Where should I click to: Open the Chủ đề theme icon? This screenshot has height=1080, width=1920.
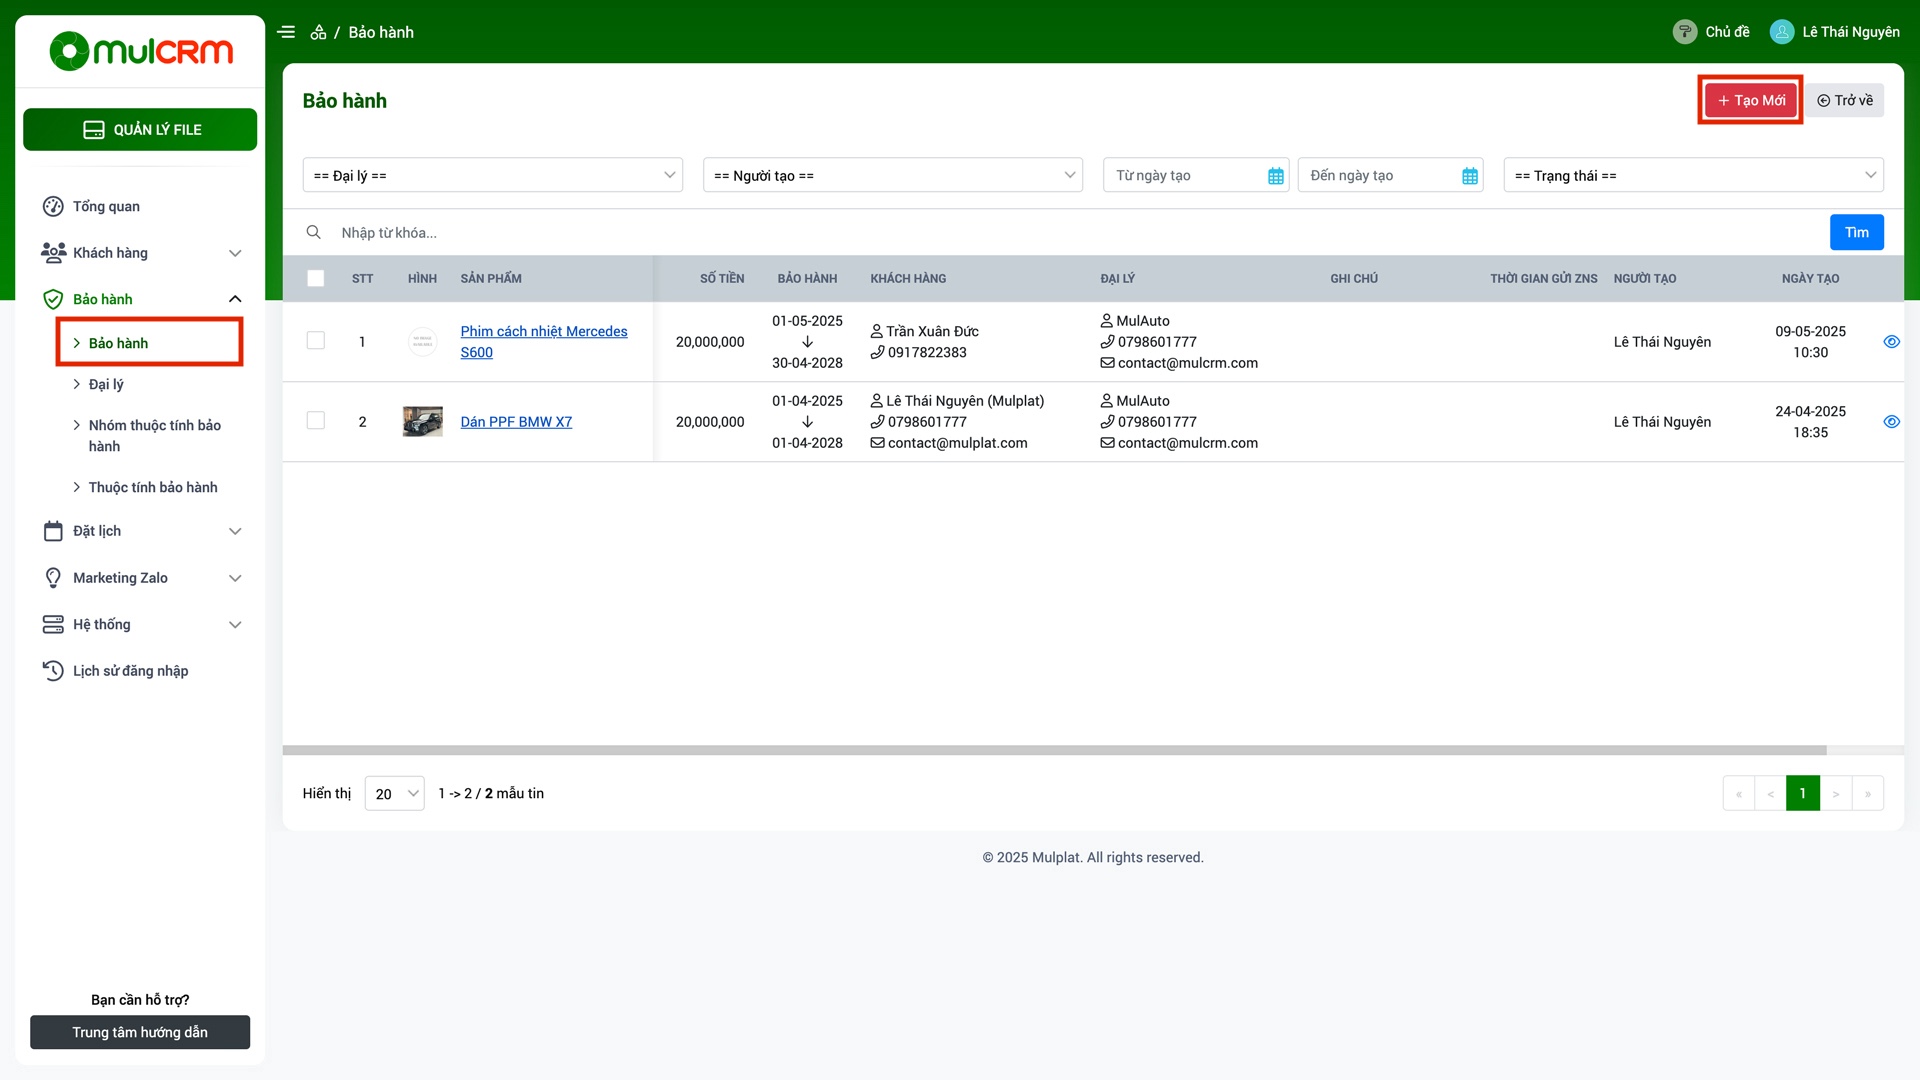pos(1684,32)
